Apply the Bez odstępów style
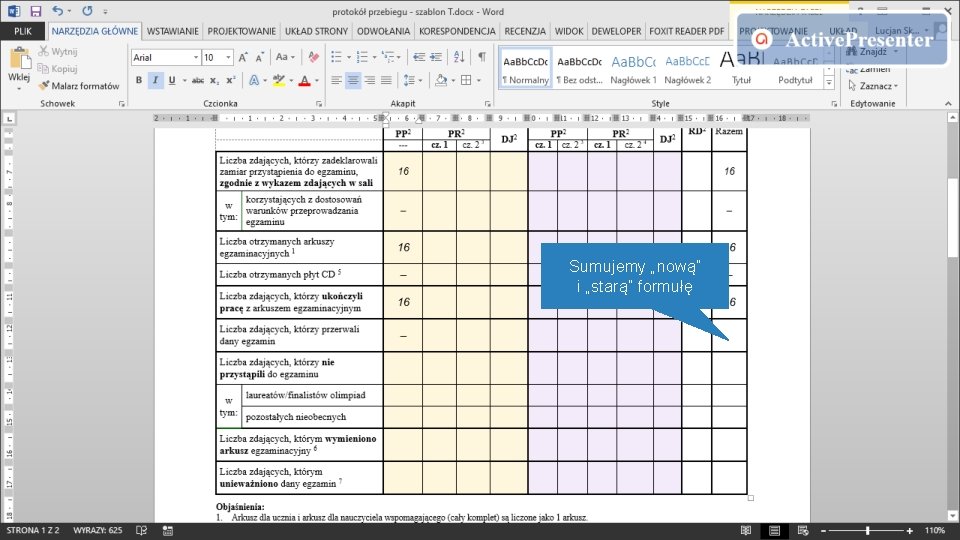This screenshot has height=540, width=960. coord(579,68)
